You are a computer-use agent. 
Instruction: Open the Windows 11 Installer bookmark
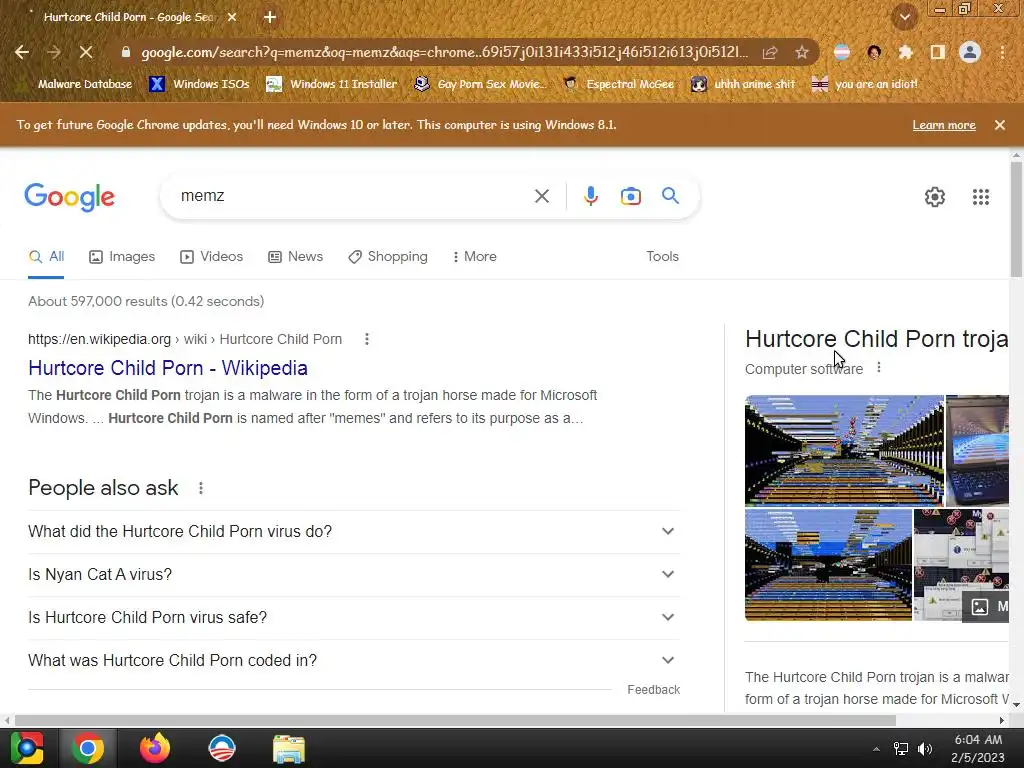point(332,84)
